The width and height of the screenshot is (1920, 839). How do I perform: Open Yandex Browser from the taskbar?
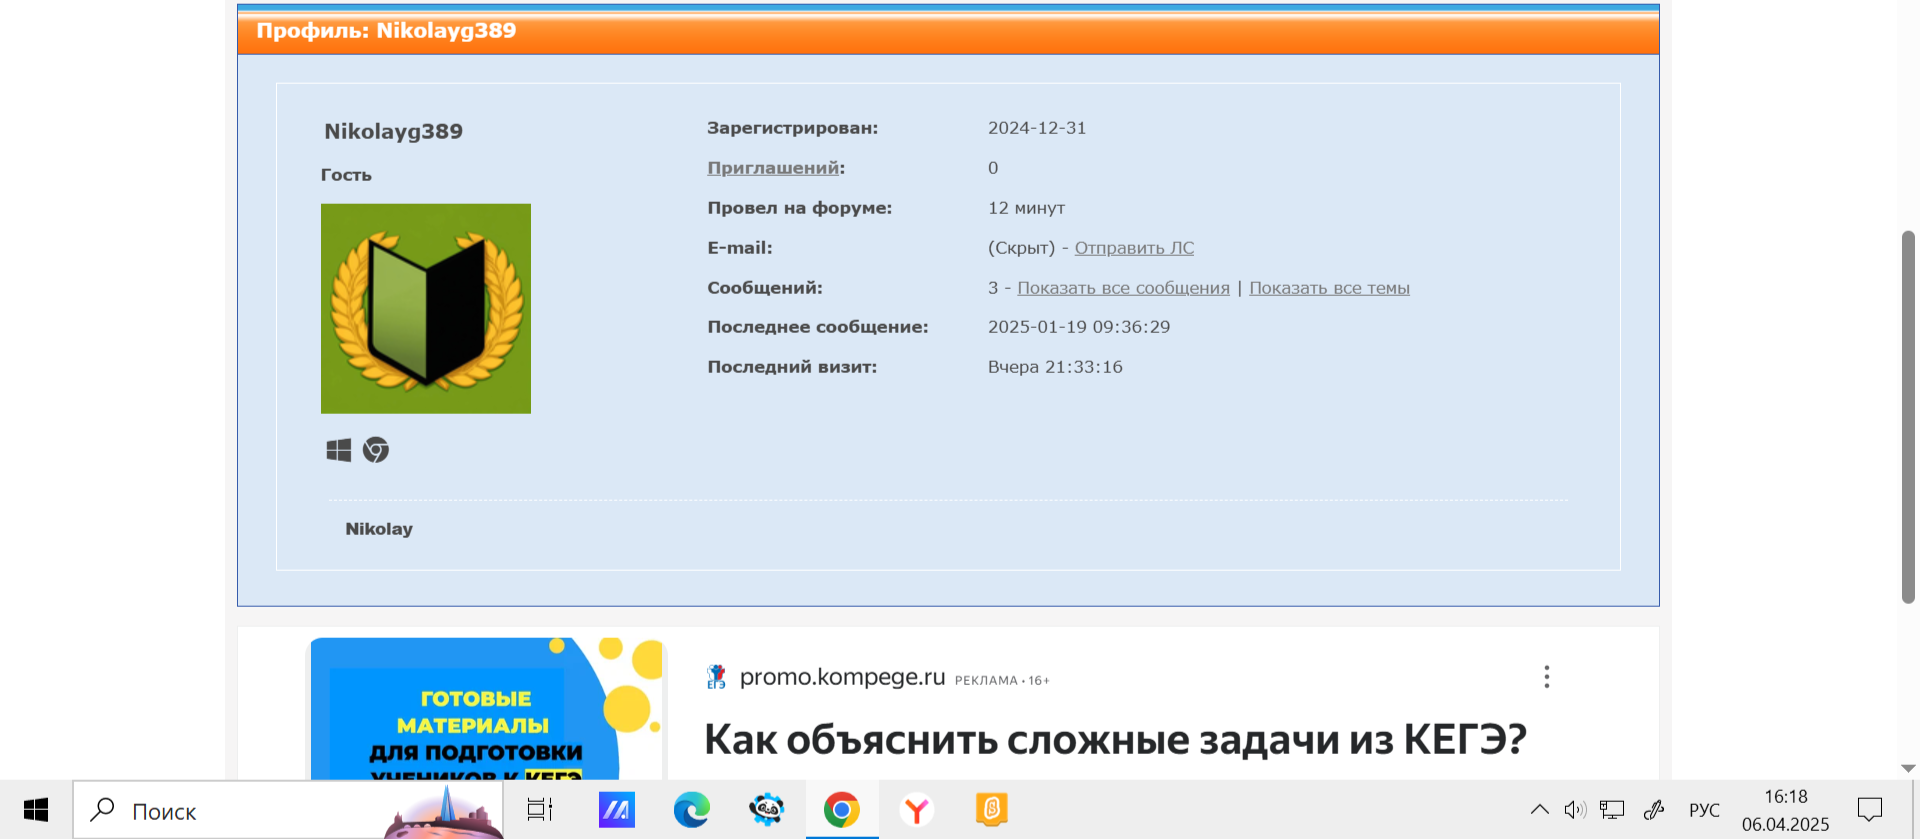click(x=917, y=810)
